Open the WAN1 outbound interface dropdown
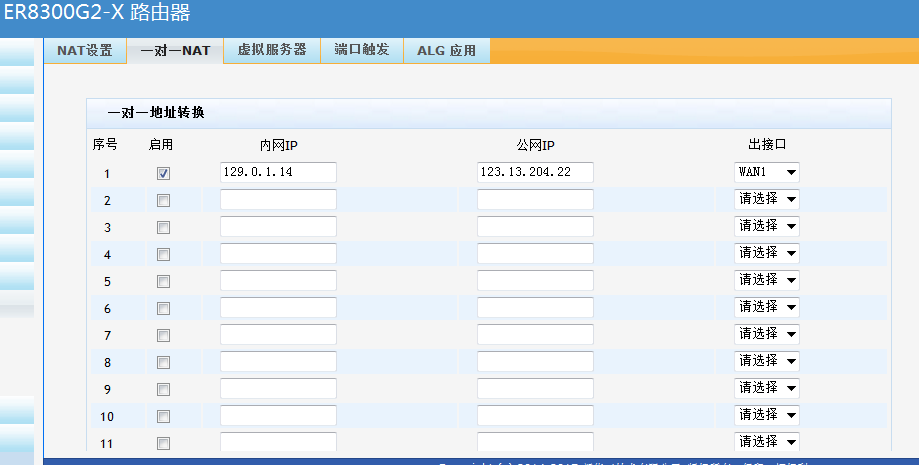 pyautogui.click(x=767, y=172)
